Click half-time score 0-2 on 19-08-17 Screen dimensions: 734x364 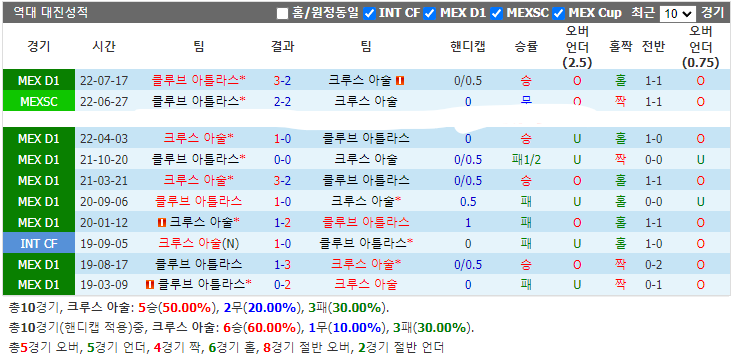click(x=653, y=265)
